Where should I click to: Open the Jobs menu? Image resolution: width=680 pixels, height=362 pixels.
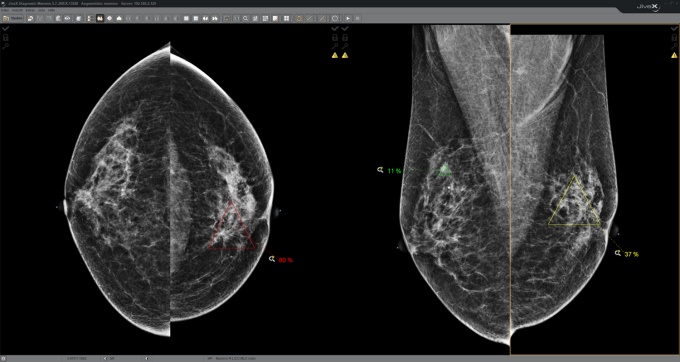pyautogui.click(x=42, y=10)
